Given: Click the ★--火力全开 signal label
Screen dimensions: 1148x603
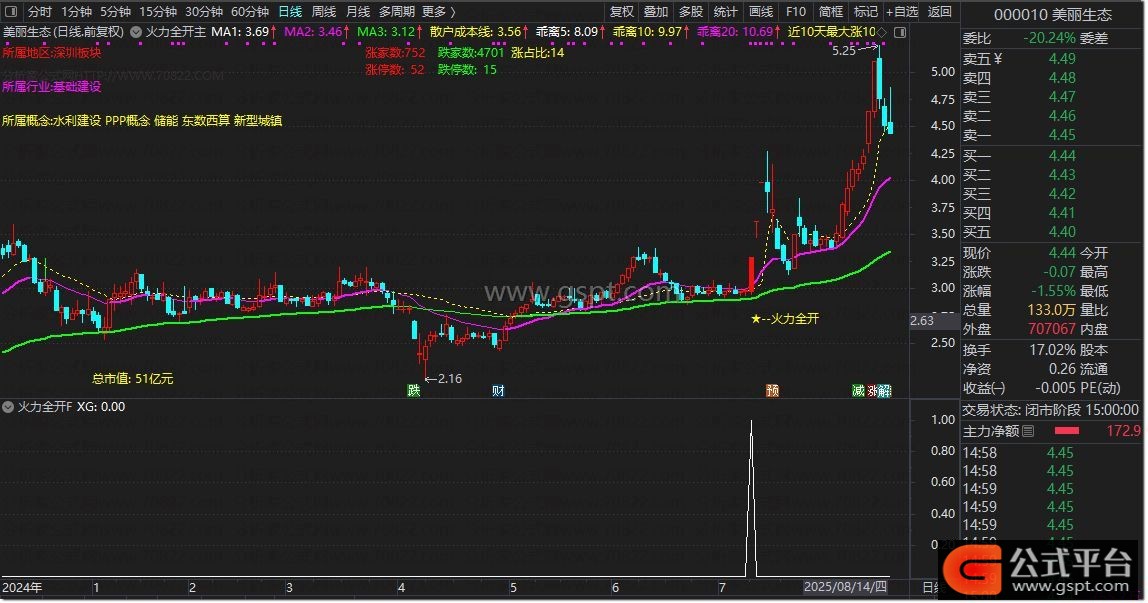Looking at the screenshot, I should pos(785,319).
